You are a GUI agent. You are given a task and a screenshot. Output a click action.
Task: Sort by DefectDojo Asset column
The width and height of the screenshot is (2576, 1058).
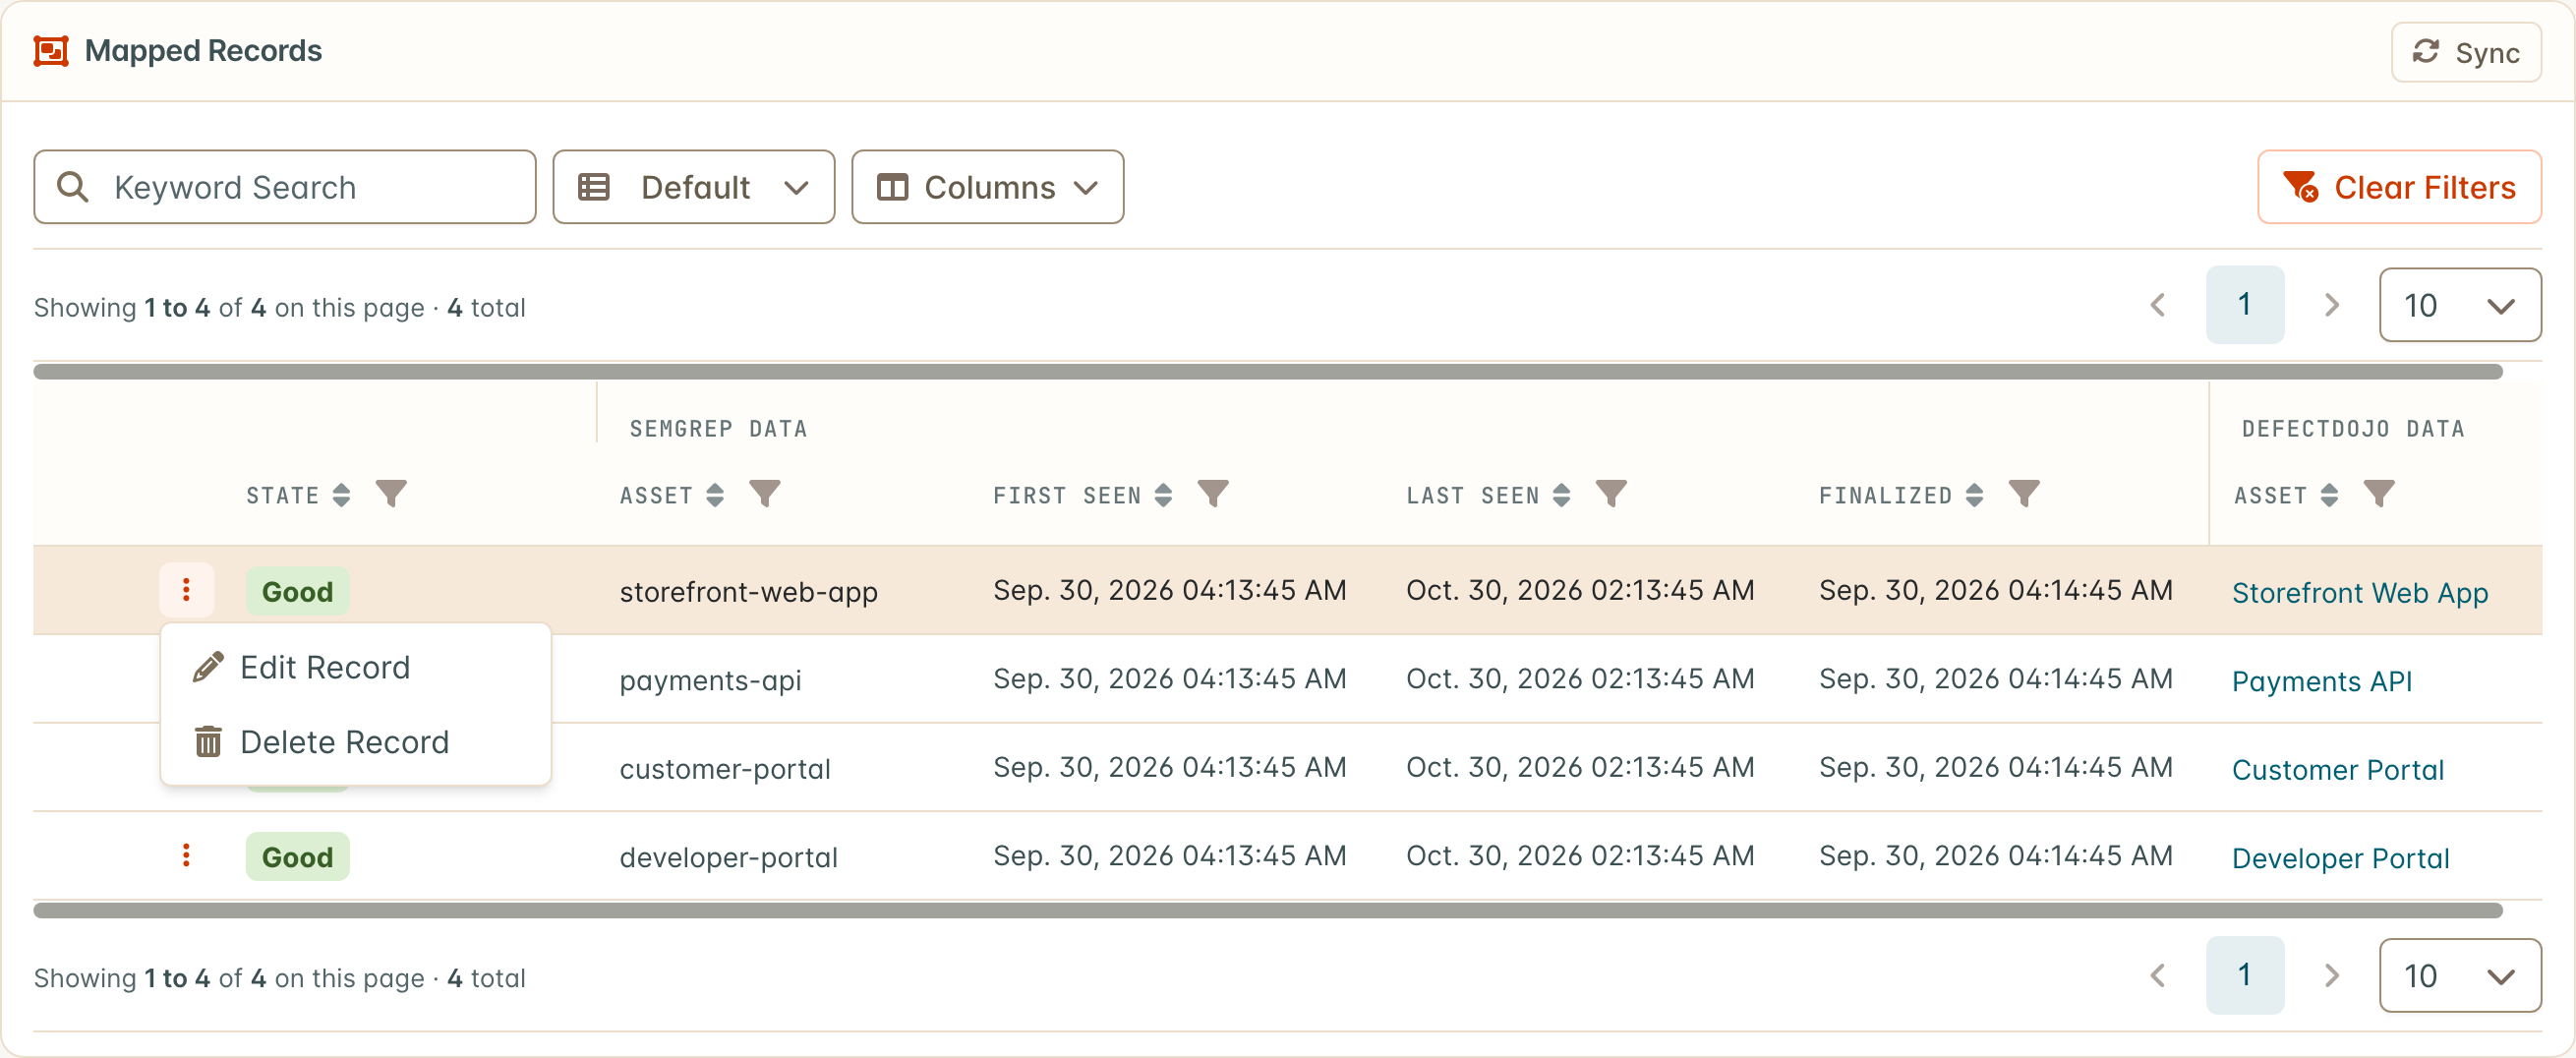tap(2329, 495)
